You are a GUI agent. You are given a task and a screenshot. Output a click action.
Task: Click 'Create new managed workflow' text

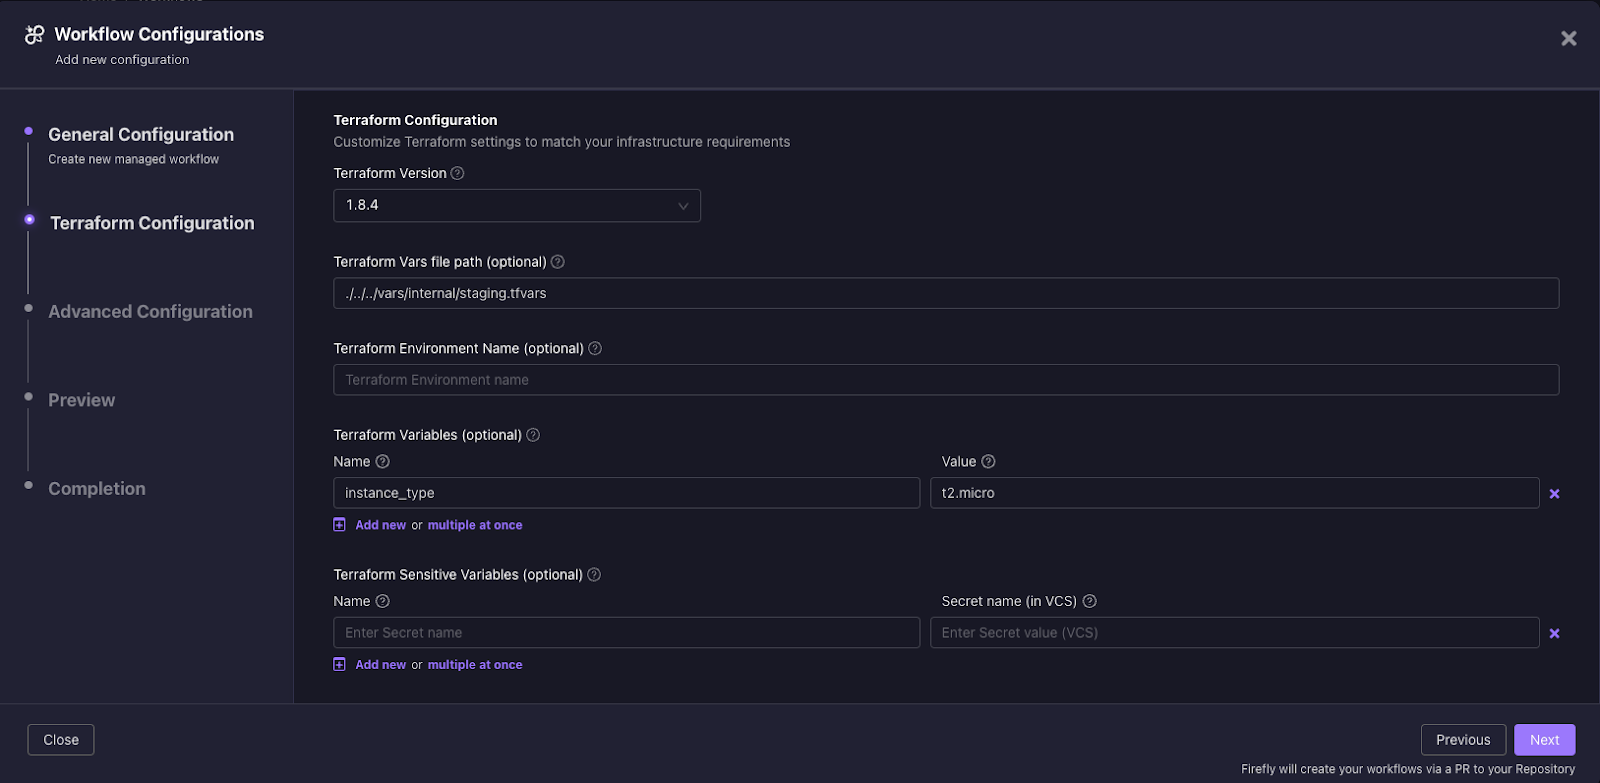click(134, 159)
